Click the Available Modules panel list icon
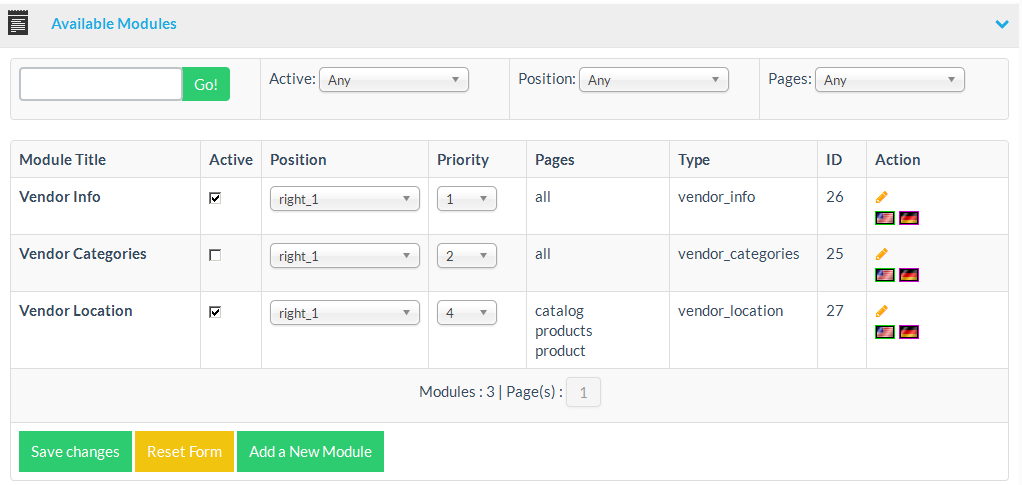Viewport: 1022px width, 485px height. point(18,23)
